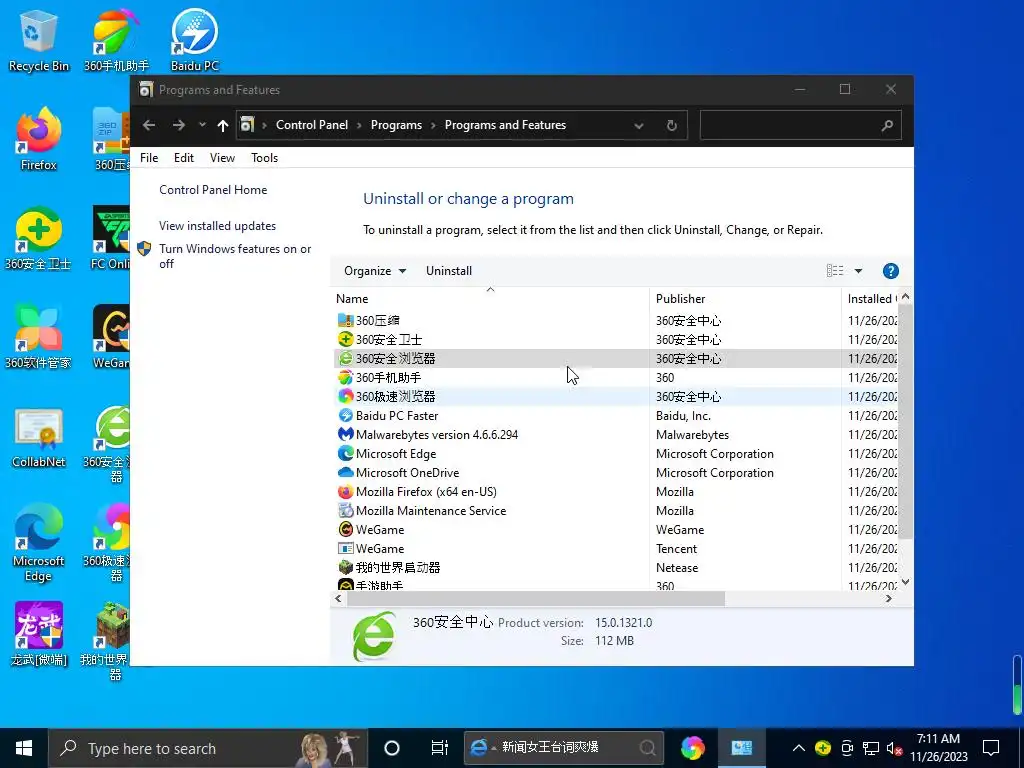Screen dimensions: 1024x768
Task: Click Malwarebytes icon in program list
Action: pos(345,434)
